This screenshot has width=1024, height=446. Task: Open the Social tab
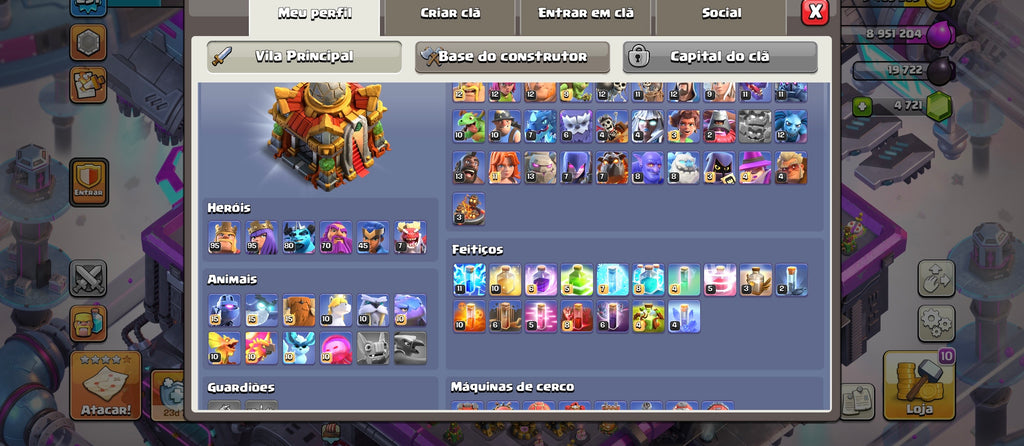coord(721,15)
